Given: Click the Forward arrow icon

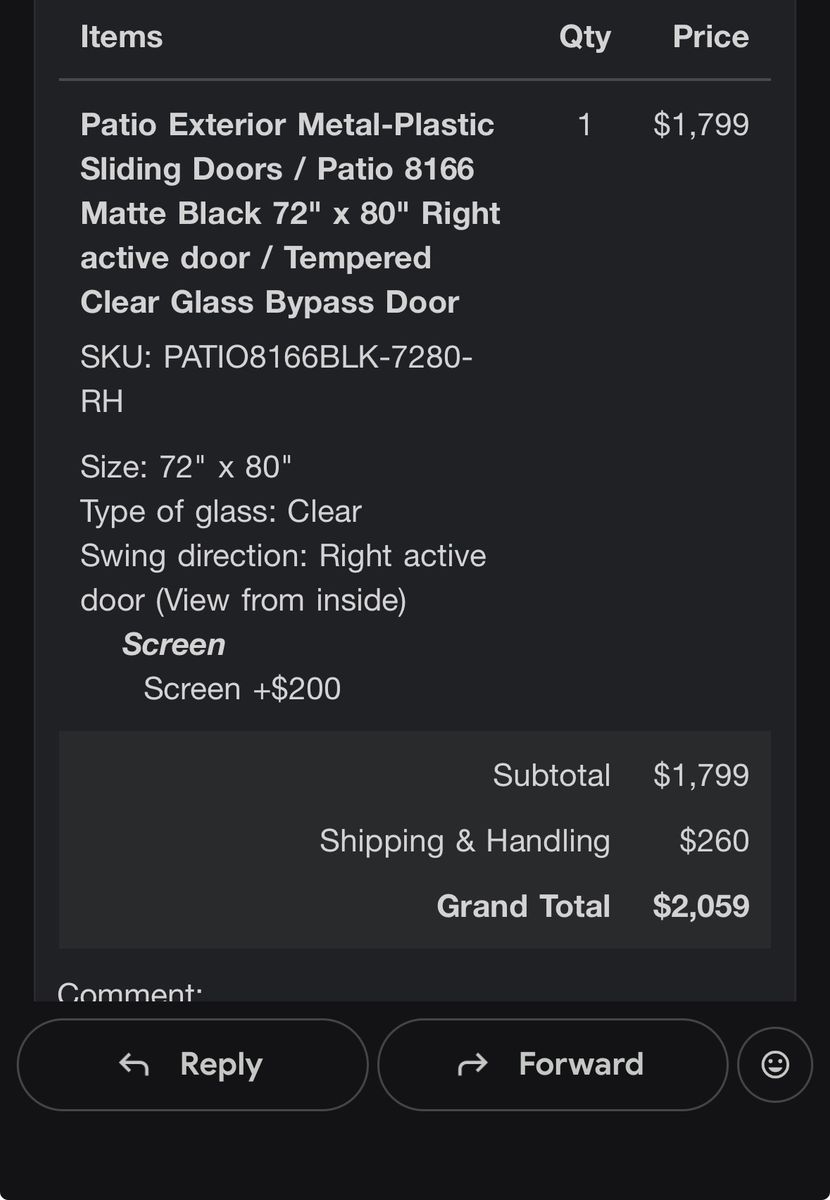Looking at the screenshot, I should click(x=472, y=1065).
